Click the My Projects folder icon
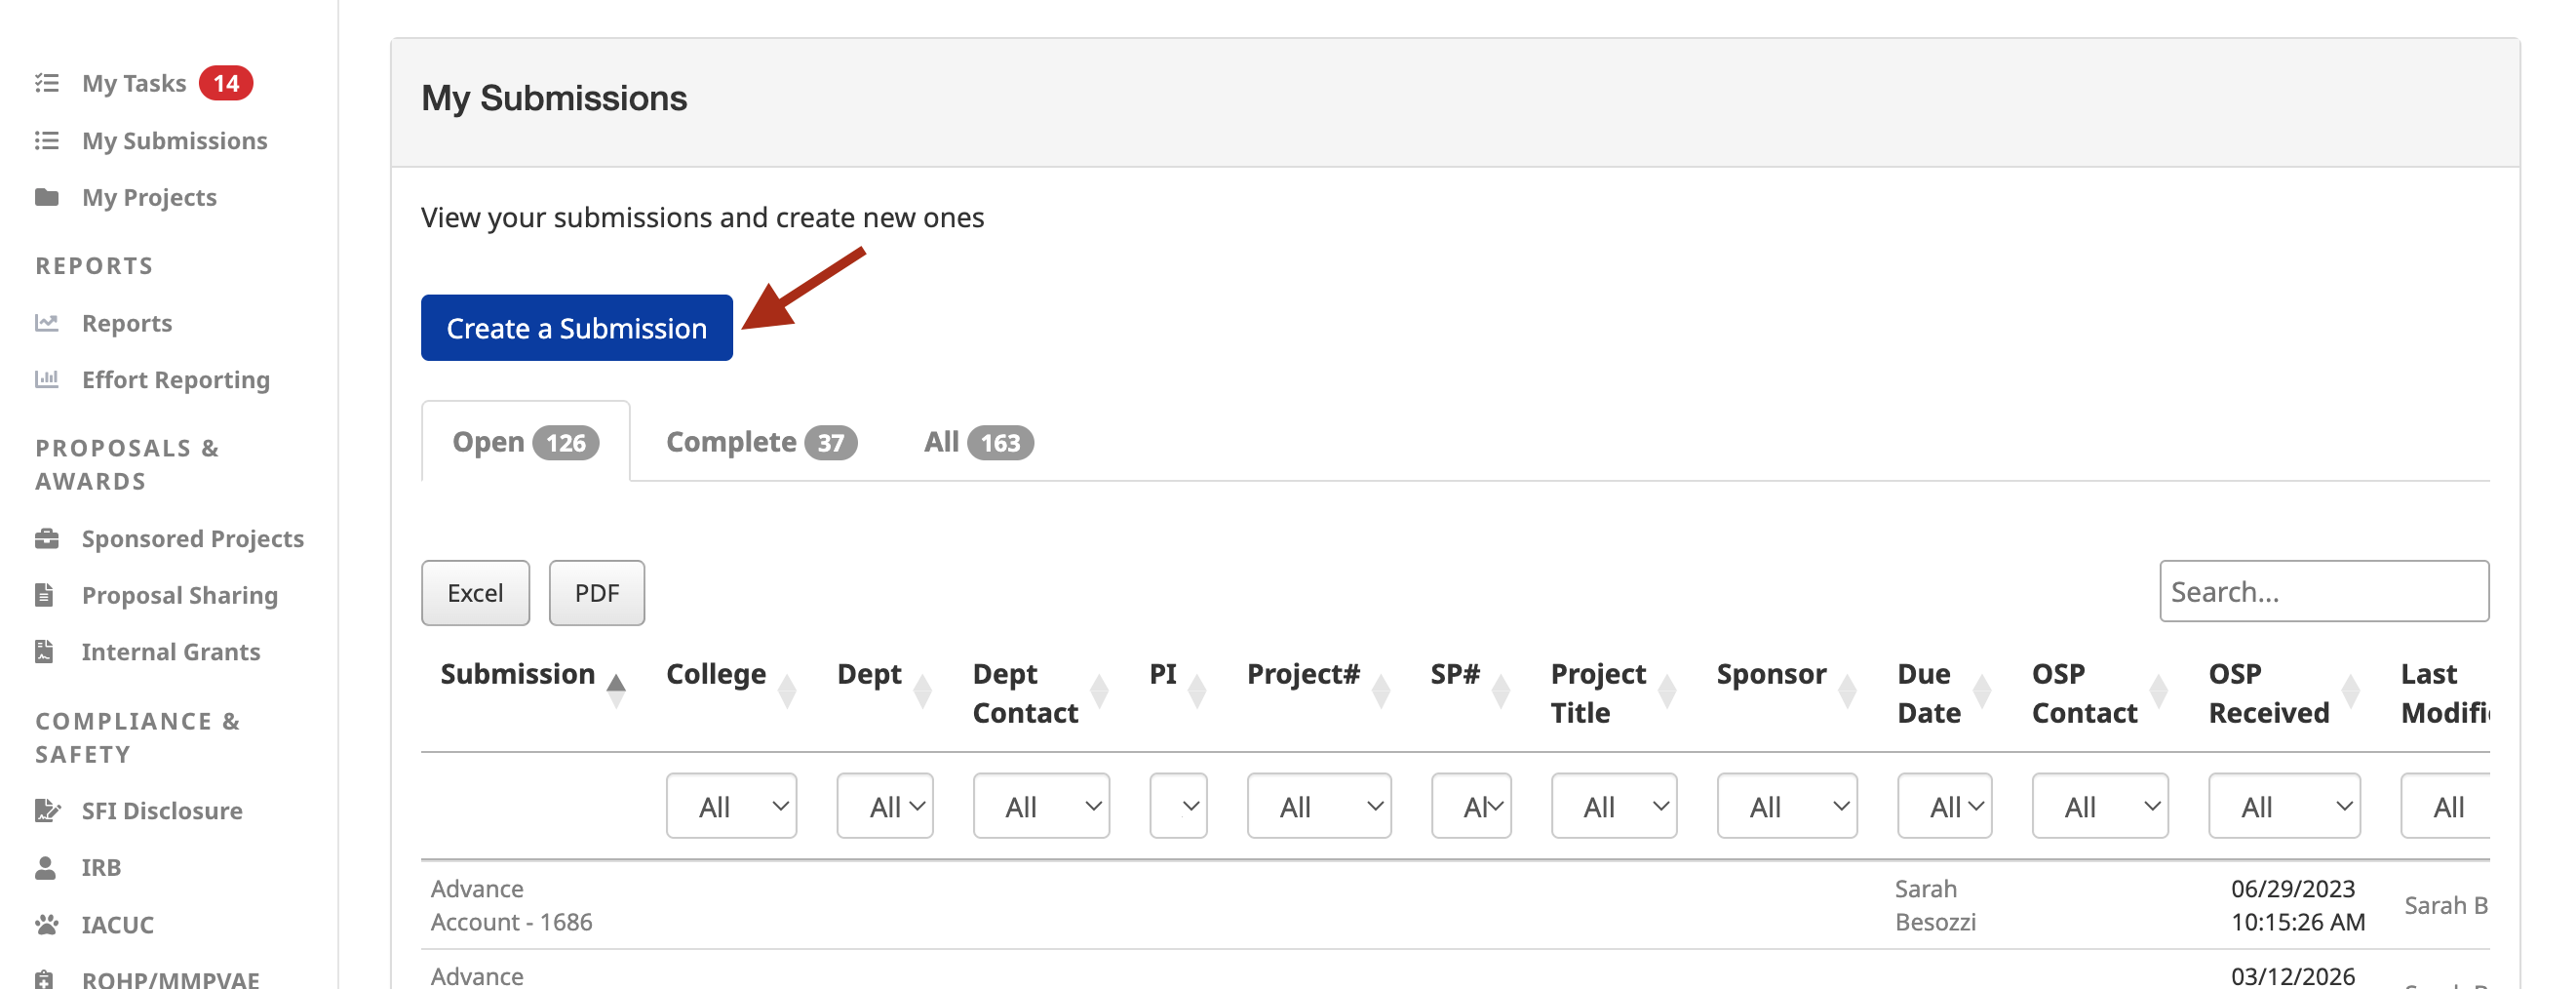 [x=47, y=197]
